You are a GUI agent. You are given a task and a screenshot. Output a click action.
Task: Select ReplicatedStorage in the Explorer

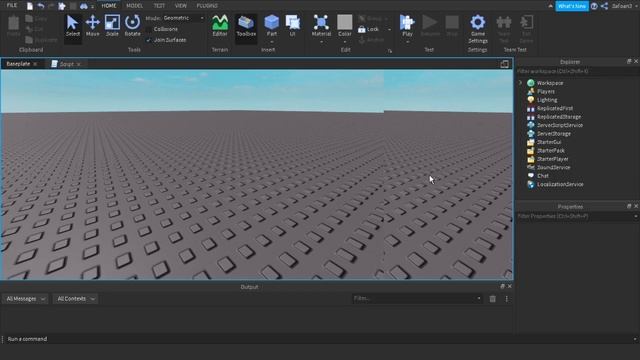click(558, 117)
